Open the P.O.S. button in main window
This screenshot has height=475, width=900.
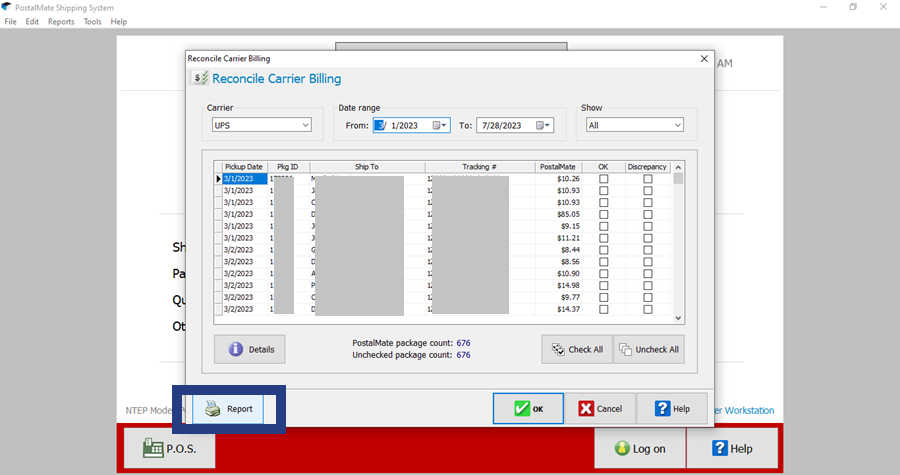coord(170,449)
